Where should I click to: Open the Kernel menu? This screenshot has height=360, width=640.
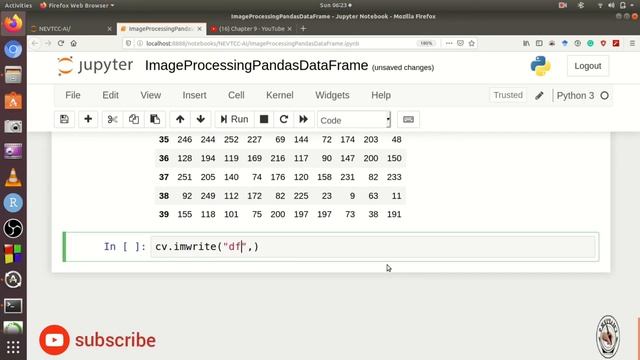point(280,95)
